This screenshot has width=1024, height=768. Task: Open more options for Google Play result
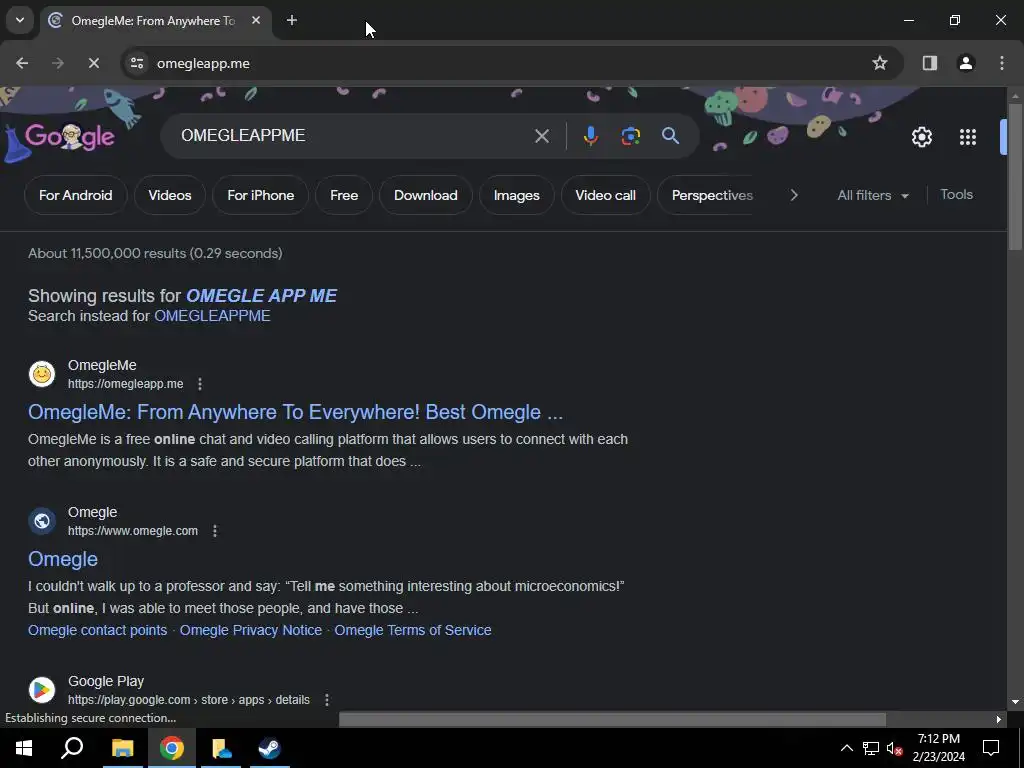(x=327, y=700)
